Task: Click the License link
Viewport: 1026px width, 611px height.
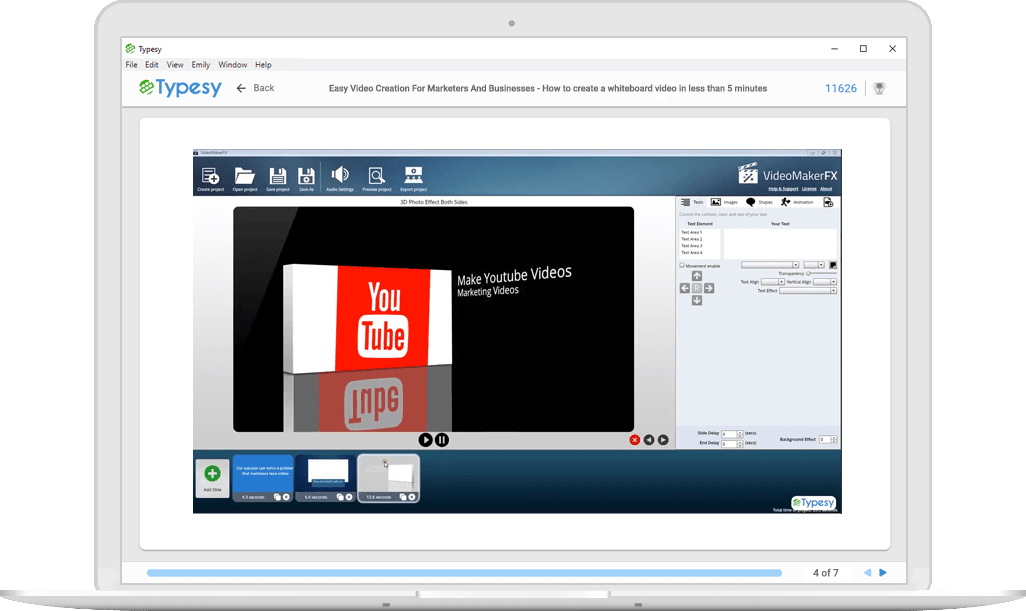Action: point(809,189)
